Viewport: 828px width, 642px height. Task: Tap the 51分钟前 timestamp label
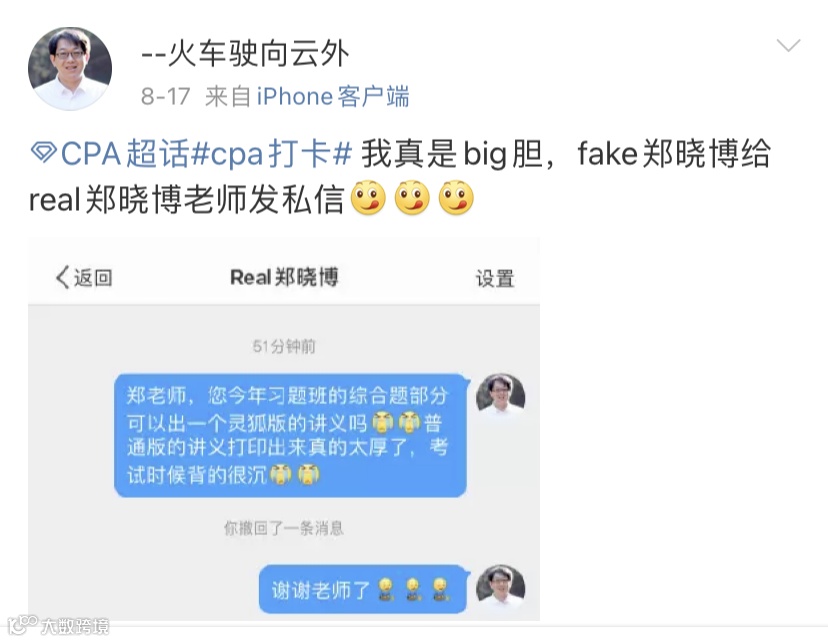tap(284, 346)
